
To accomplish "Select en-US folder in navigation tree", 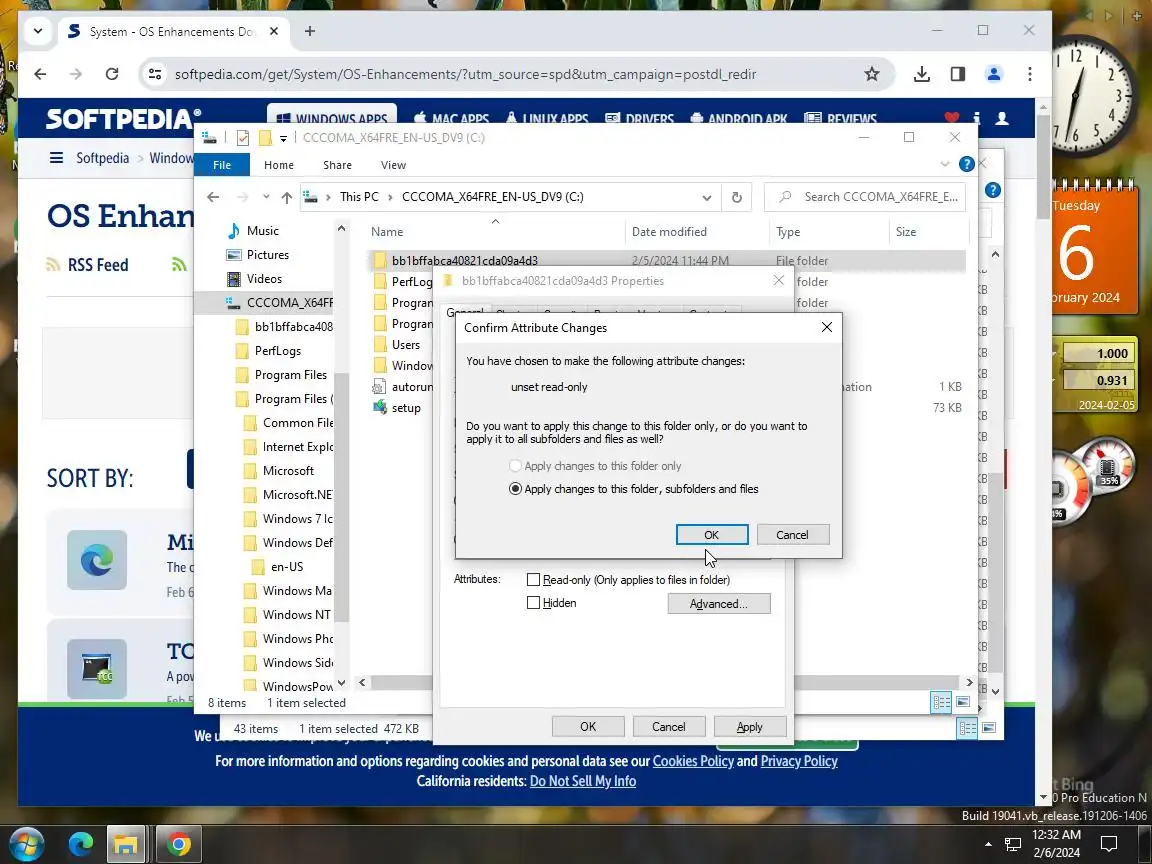I will [287, 567].
